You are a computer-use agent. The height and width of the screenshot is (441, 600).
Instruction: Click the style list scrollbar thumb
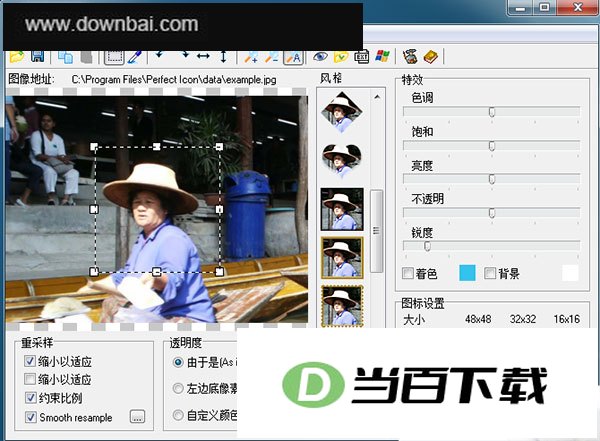click(377, 231)
